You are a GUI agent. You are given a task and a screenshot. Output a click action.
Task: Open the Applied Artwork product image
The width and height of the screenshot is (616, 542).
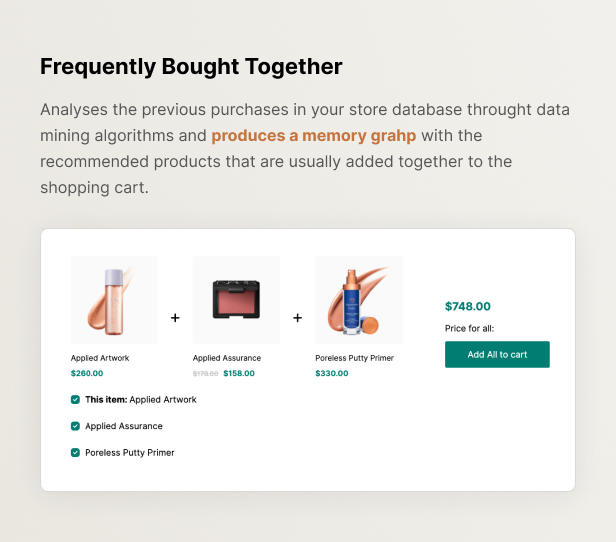click(x=114, y=300)
